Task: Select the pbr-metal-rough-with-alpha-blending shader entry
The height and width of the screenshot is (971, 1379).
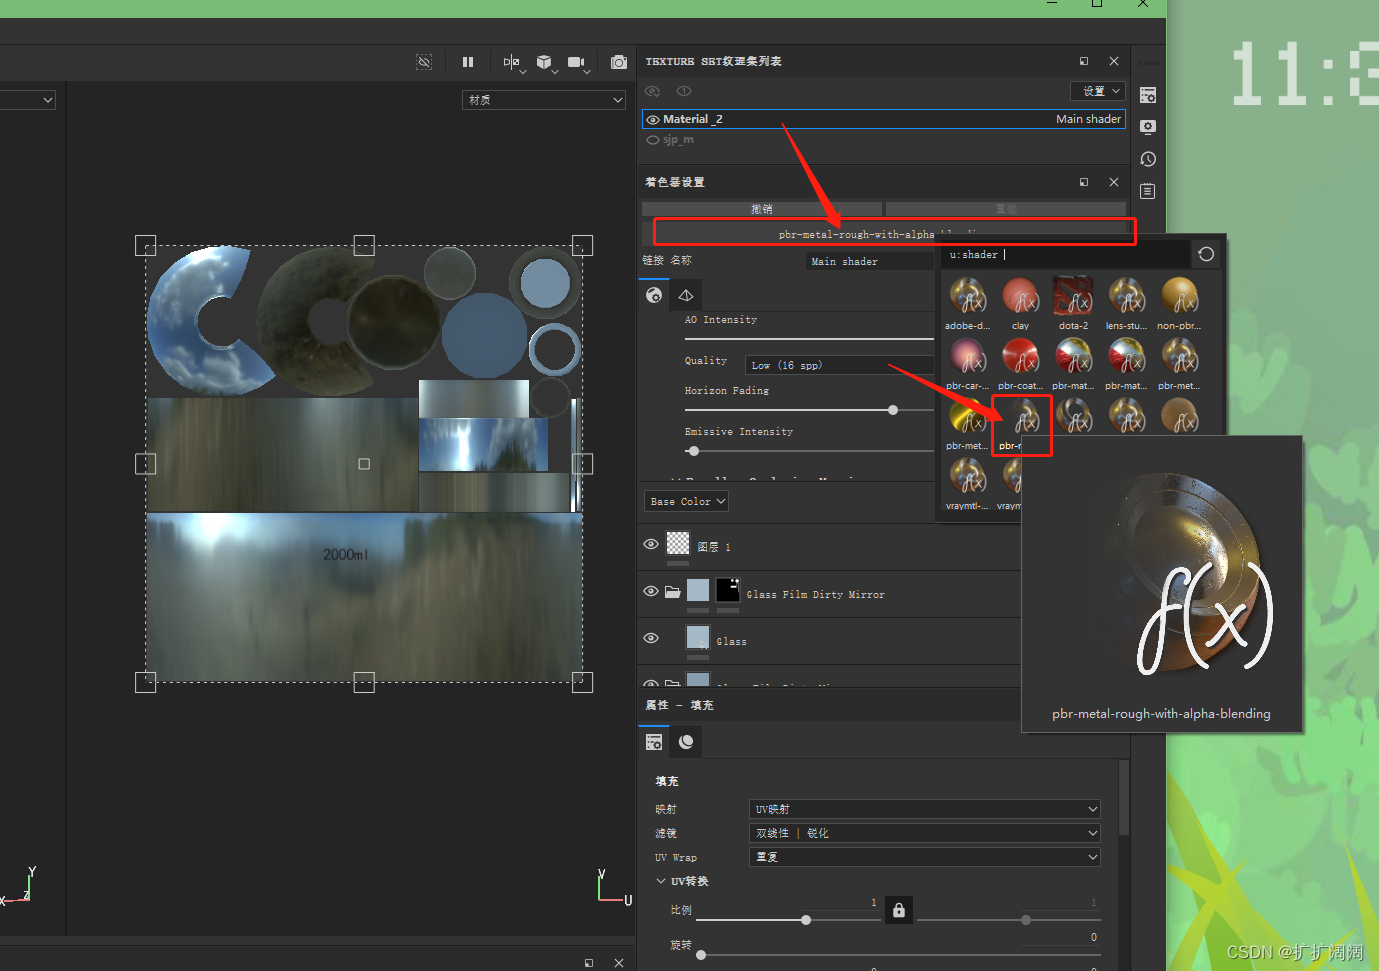Action: tap(1021, 418)
